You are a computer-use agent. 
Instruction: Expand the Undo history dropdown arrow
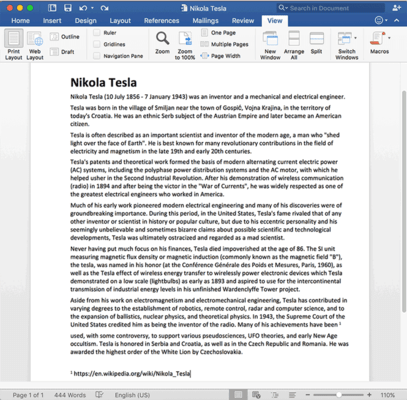92,8
